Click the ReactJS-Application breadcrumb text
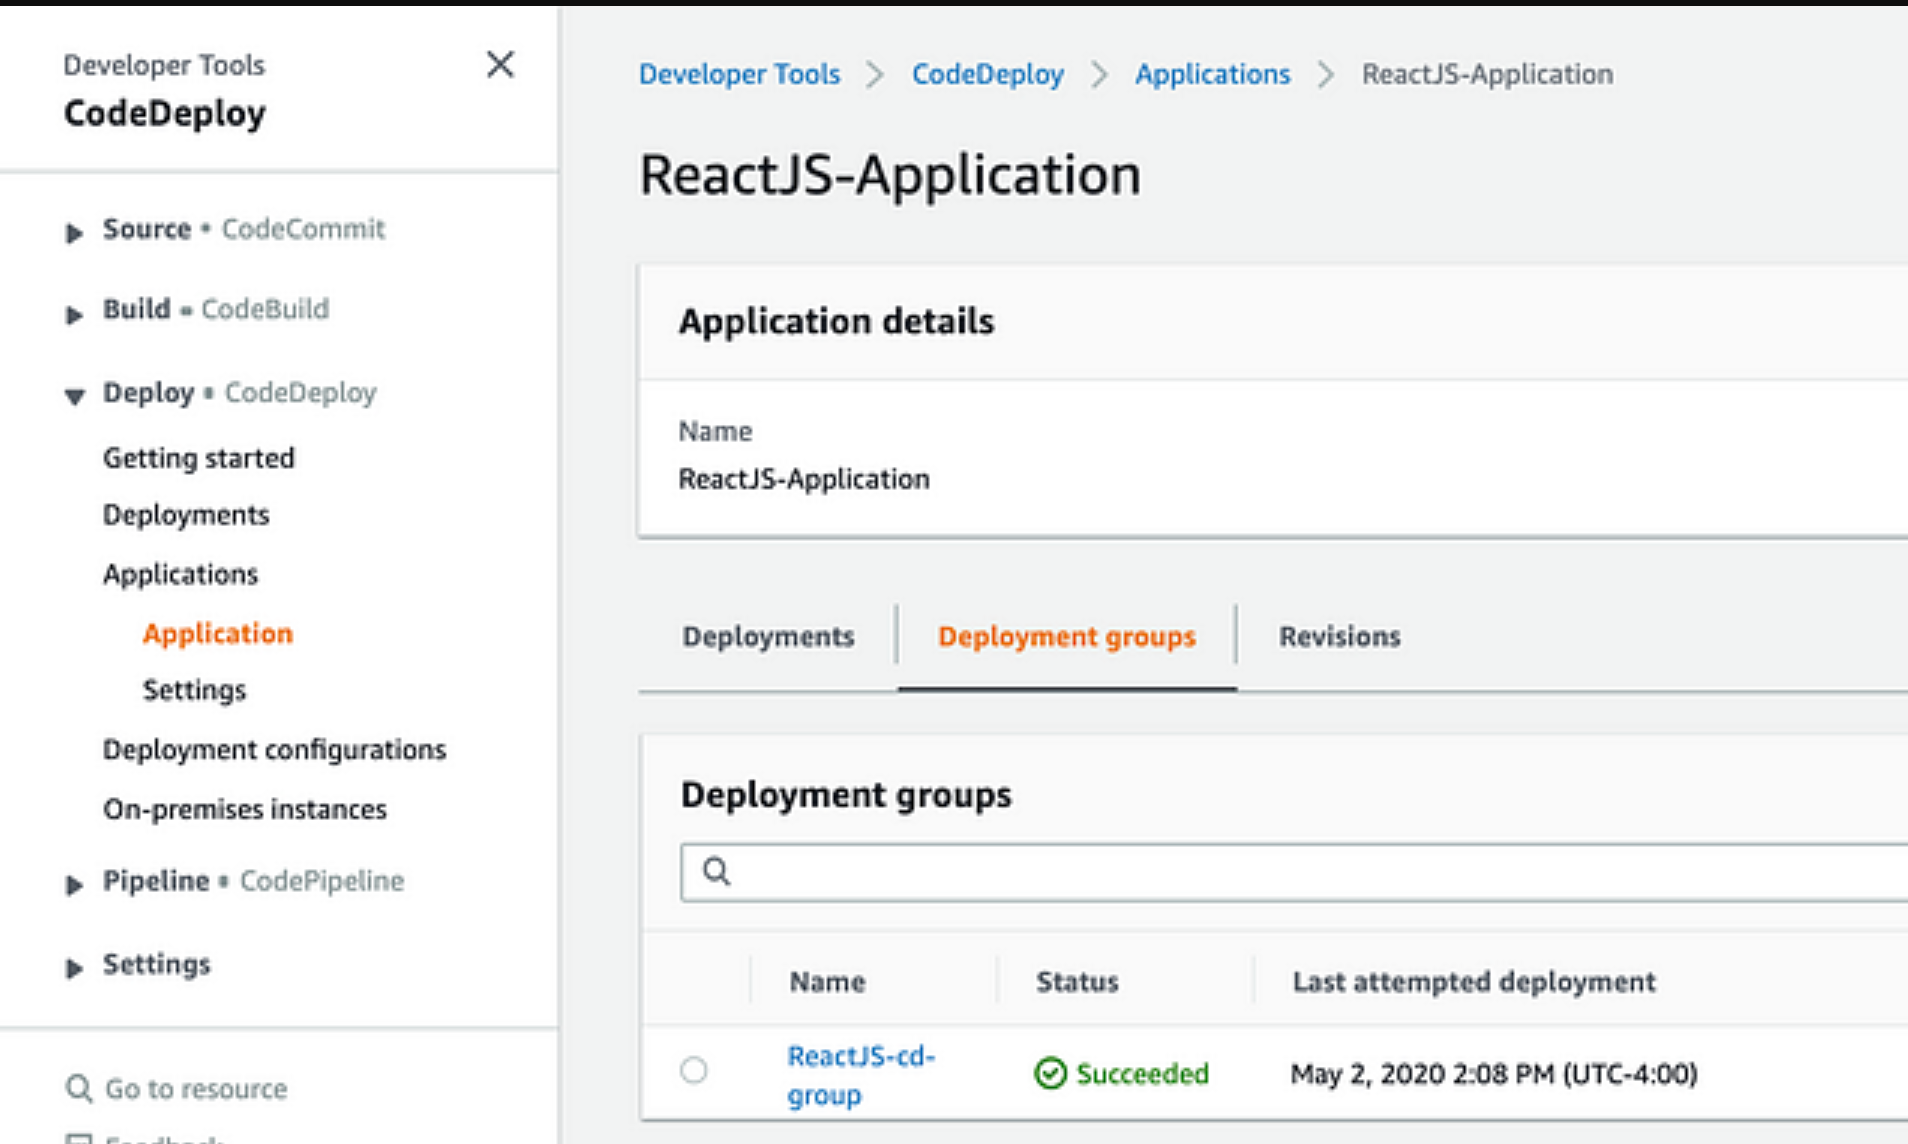This screenshot has width=1908, height=1144. tap(1487, 74)
